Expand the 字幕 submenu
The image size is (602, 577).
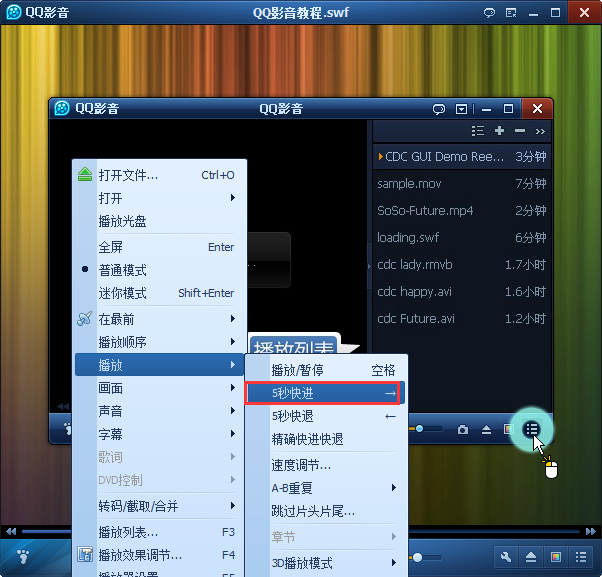(x=159, y=434)
